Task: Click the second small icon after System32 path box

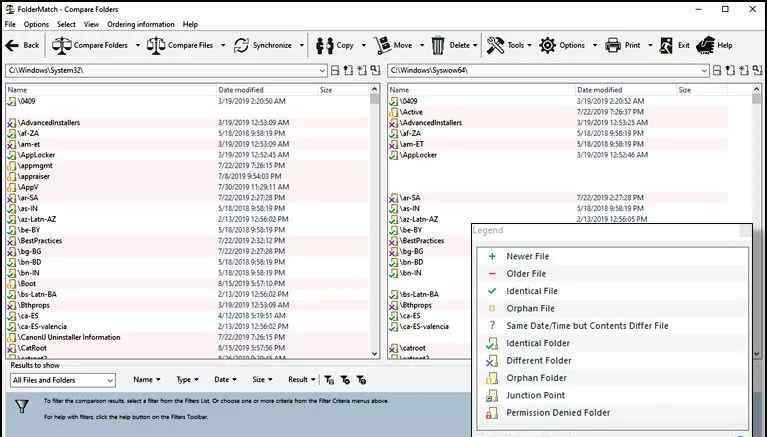Action: (348, 70)
